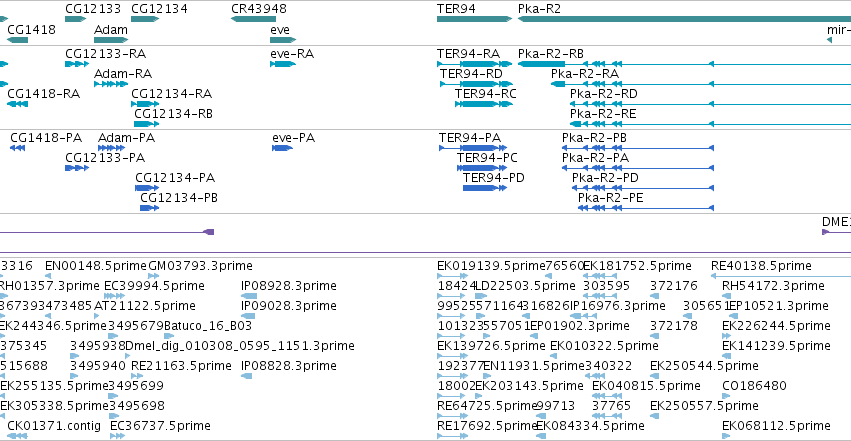
Task: Select the Pka-R2-PB protein label
Action: click(x=594, y=138)
